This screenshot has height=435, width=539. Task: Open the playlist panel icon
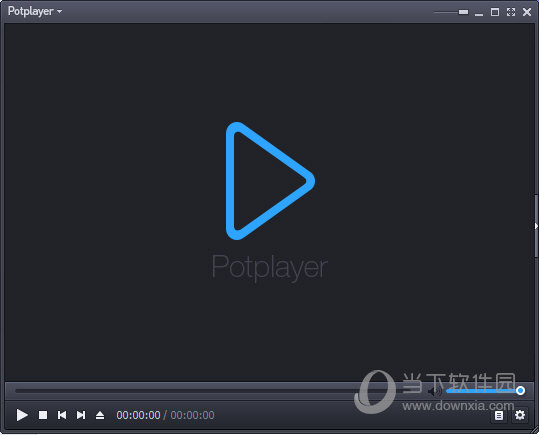tap(499, 415)
